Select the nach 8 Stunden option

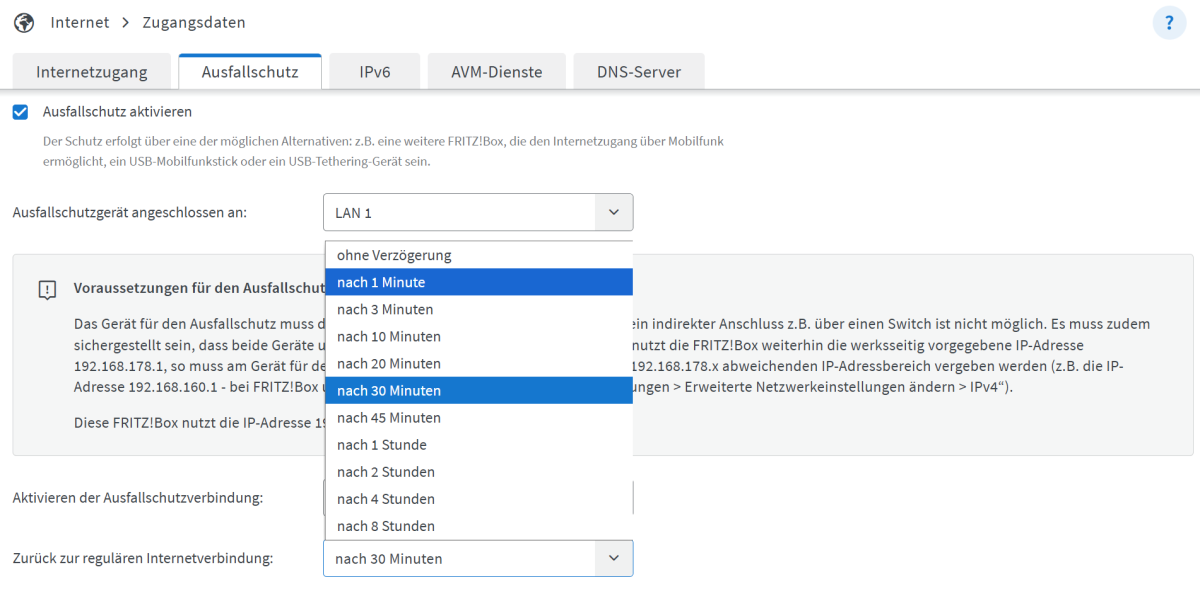pos(385,526)
